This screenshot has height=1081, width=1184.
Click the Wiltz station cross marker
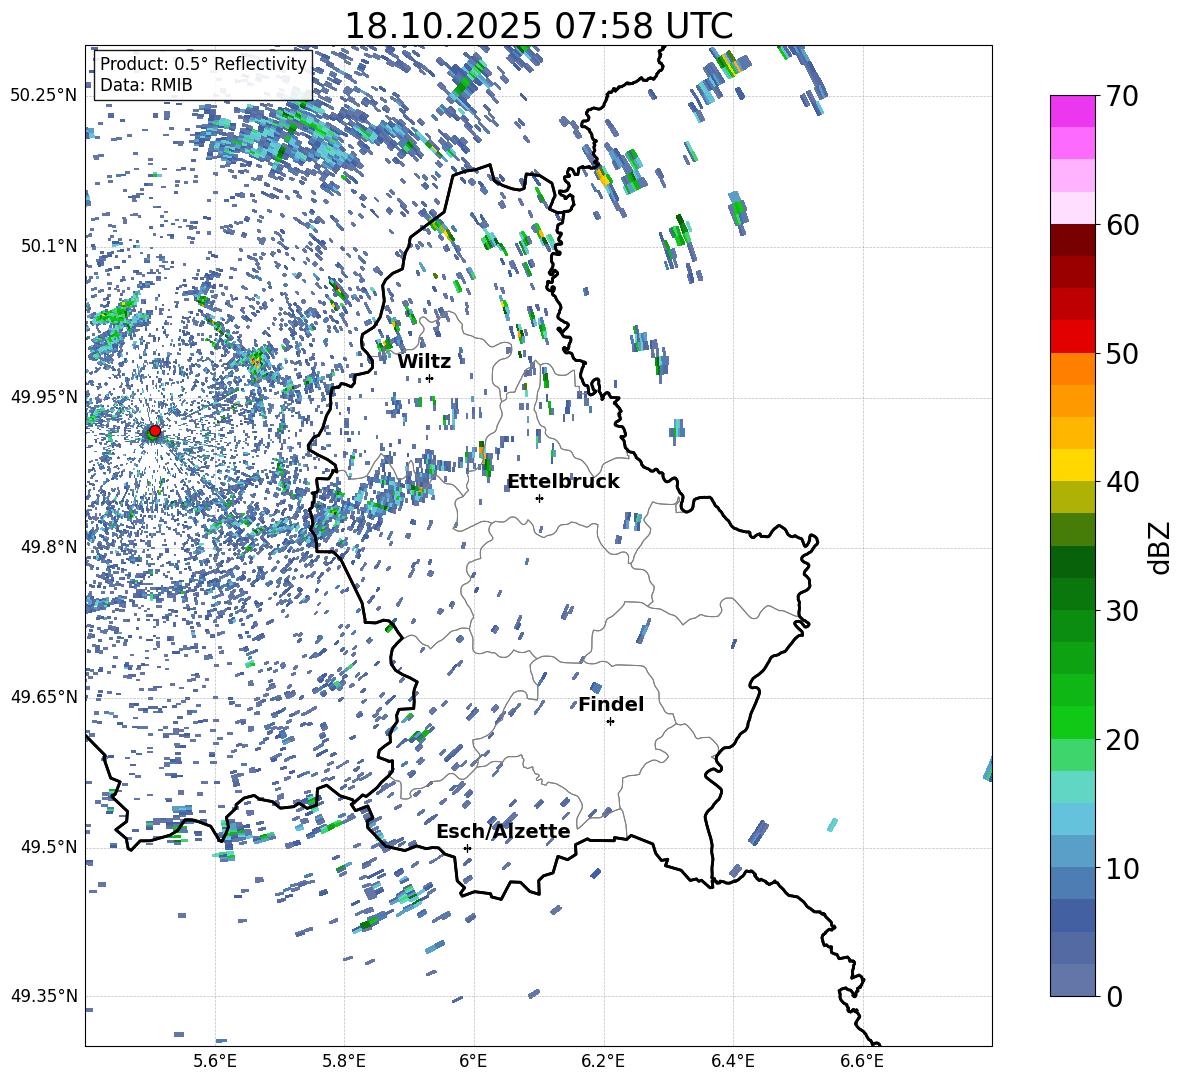click(430, 378)
